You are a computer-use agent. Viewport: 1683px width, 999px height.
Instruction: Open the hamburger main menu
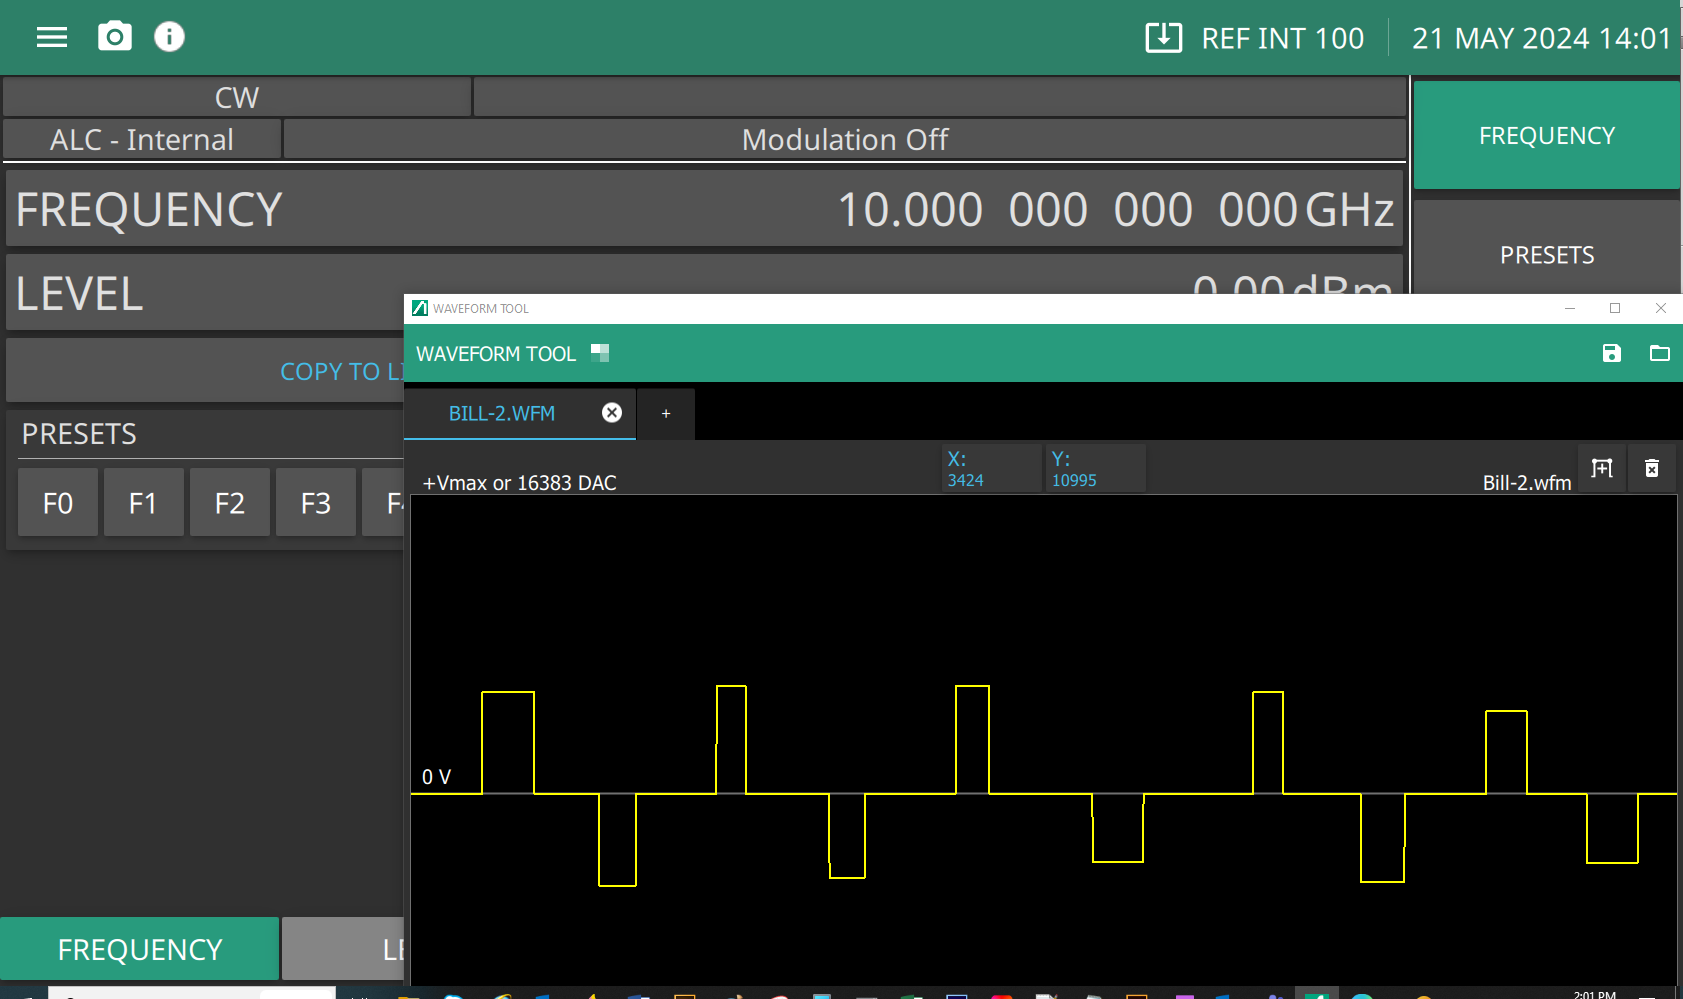coord(52,38)
